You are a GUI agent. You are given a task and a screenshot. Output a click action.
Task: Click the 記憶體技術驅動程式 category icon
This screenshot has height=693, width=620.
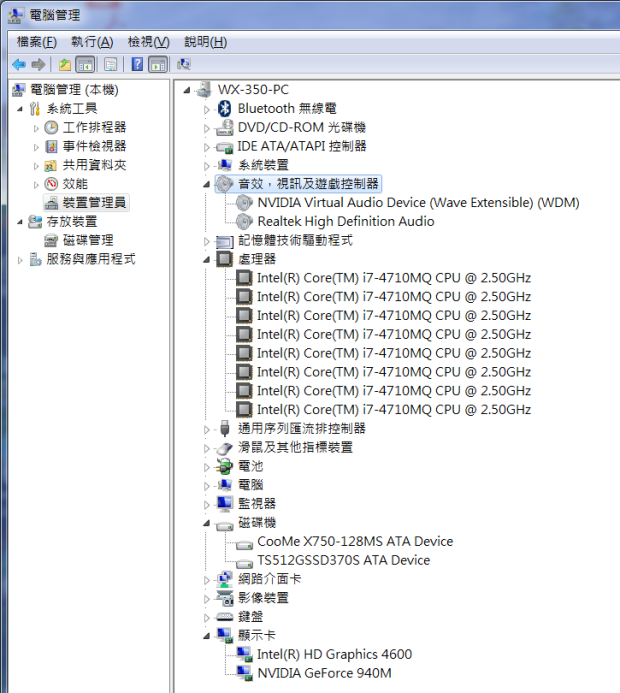tap(224, 241)
